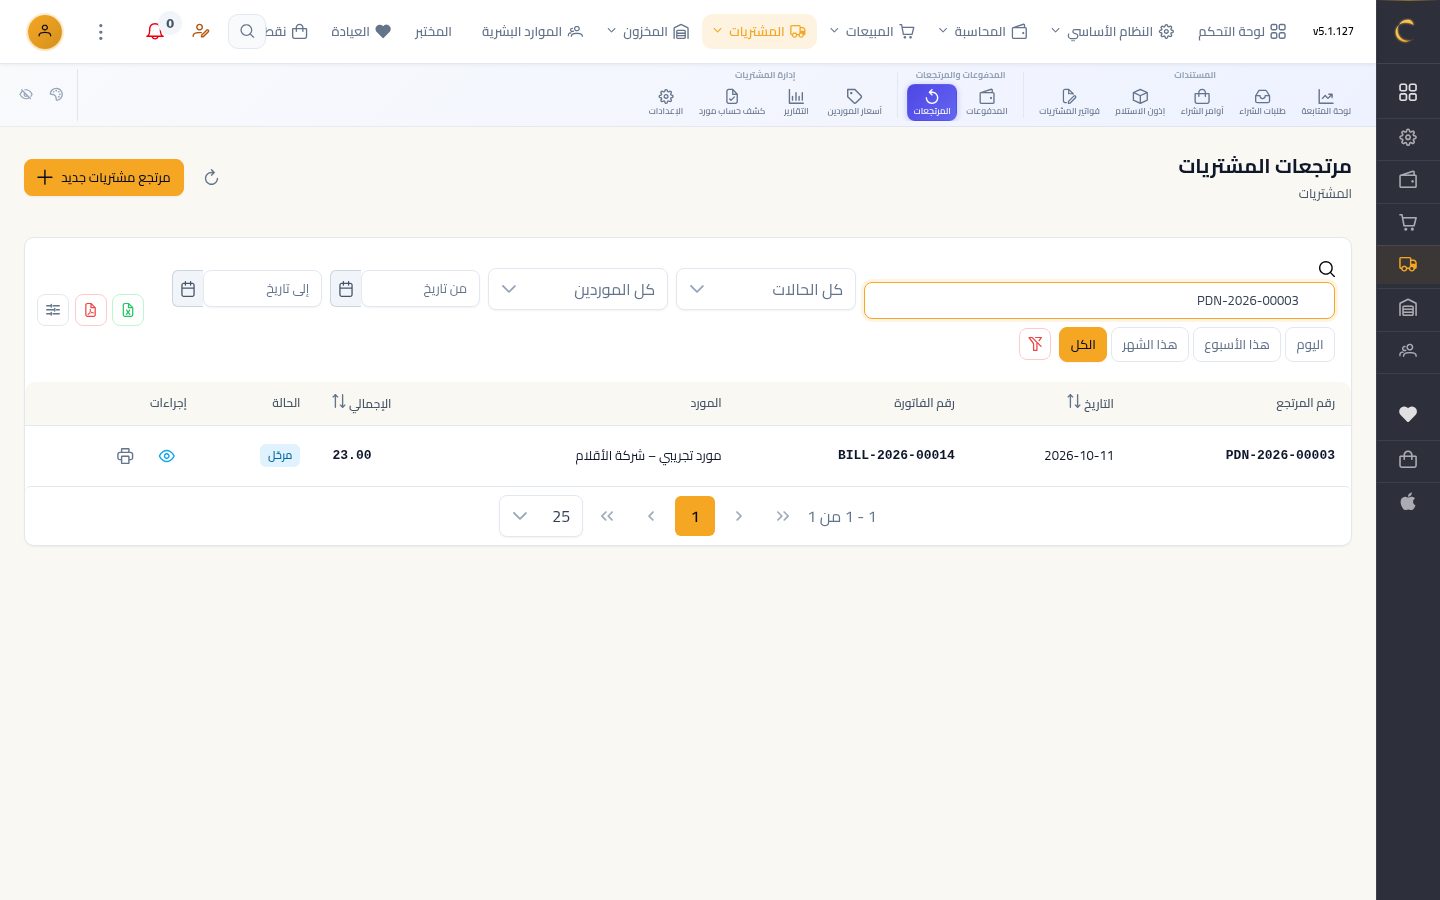
Task: Open التقارير reports
Action: pyautogui.click(x=796, y=102)
